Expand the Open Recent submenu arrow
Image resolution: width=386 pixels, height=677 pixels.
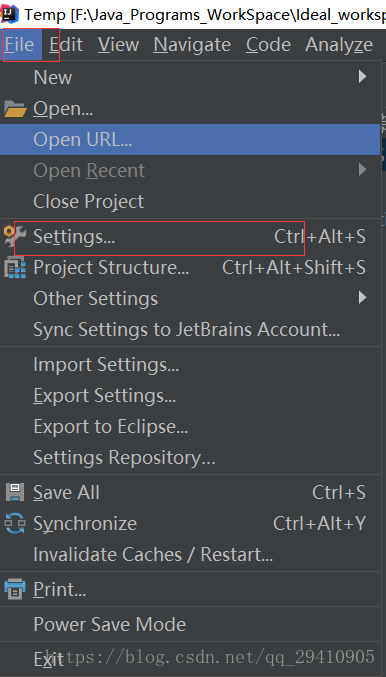coord(362,170)
